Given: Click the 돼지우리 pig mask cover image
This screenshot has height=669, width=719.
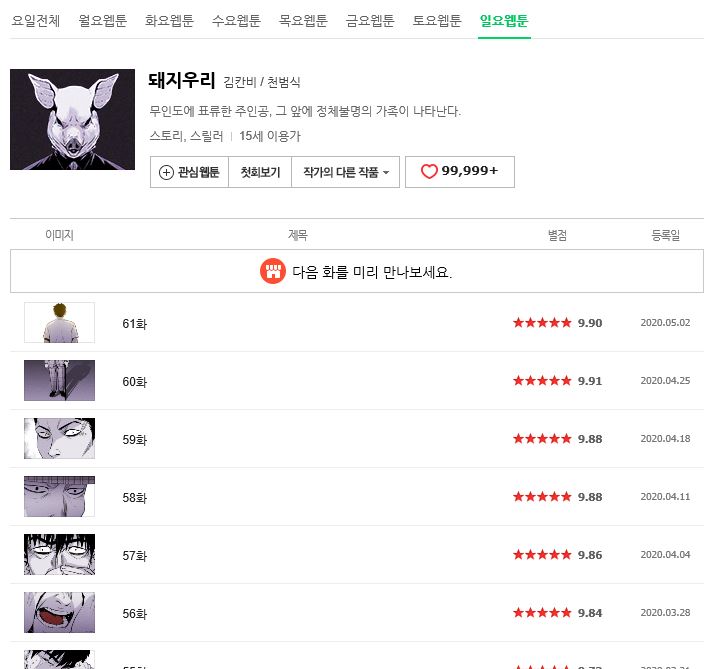Looking at the screenshot, I should point(72,119).
